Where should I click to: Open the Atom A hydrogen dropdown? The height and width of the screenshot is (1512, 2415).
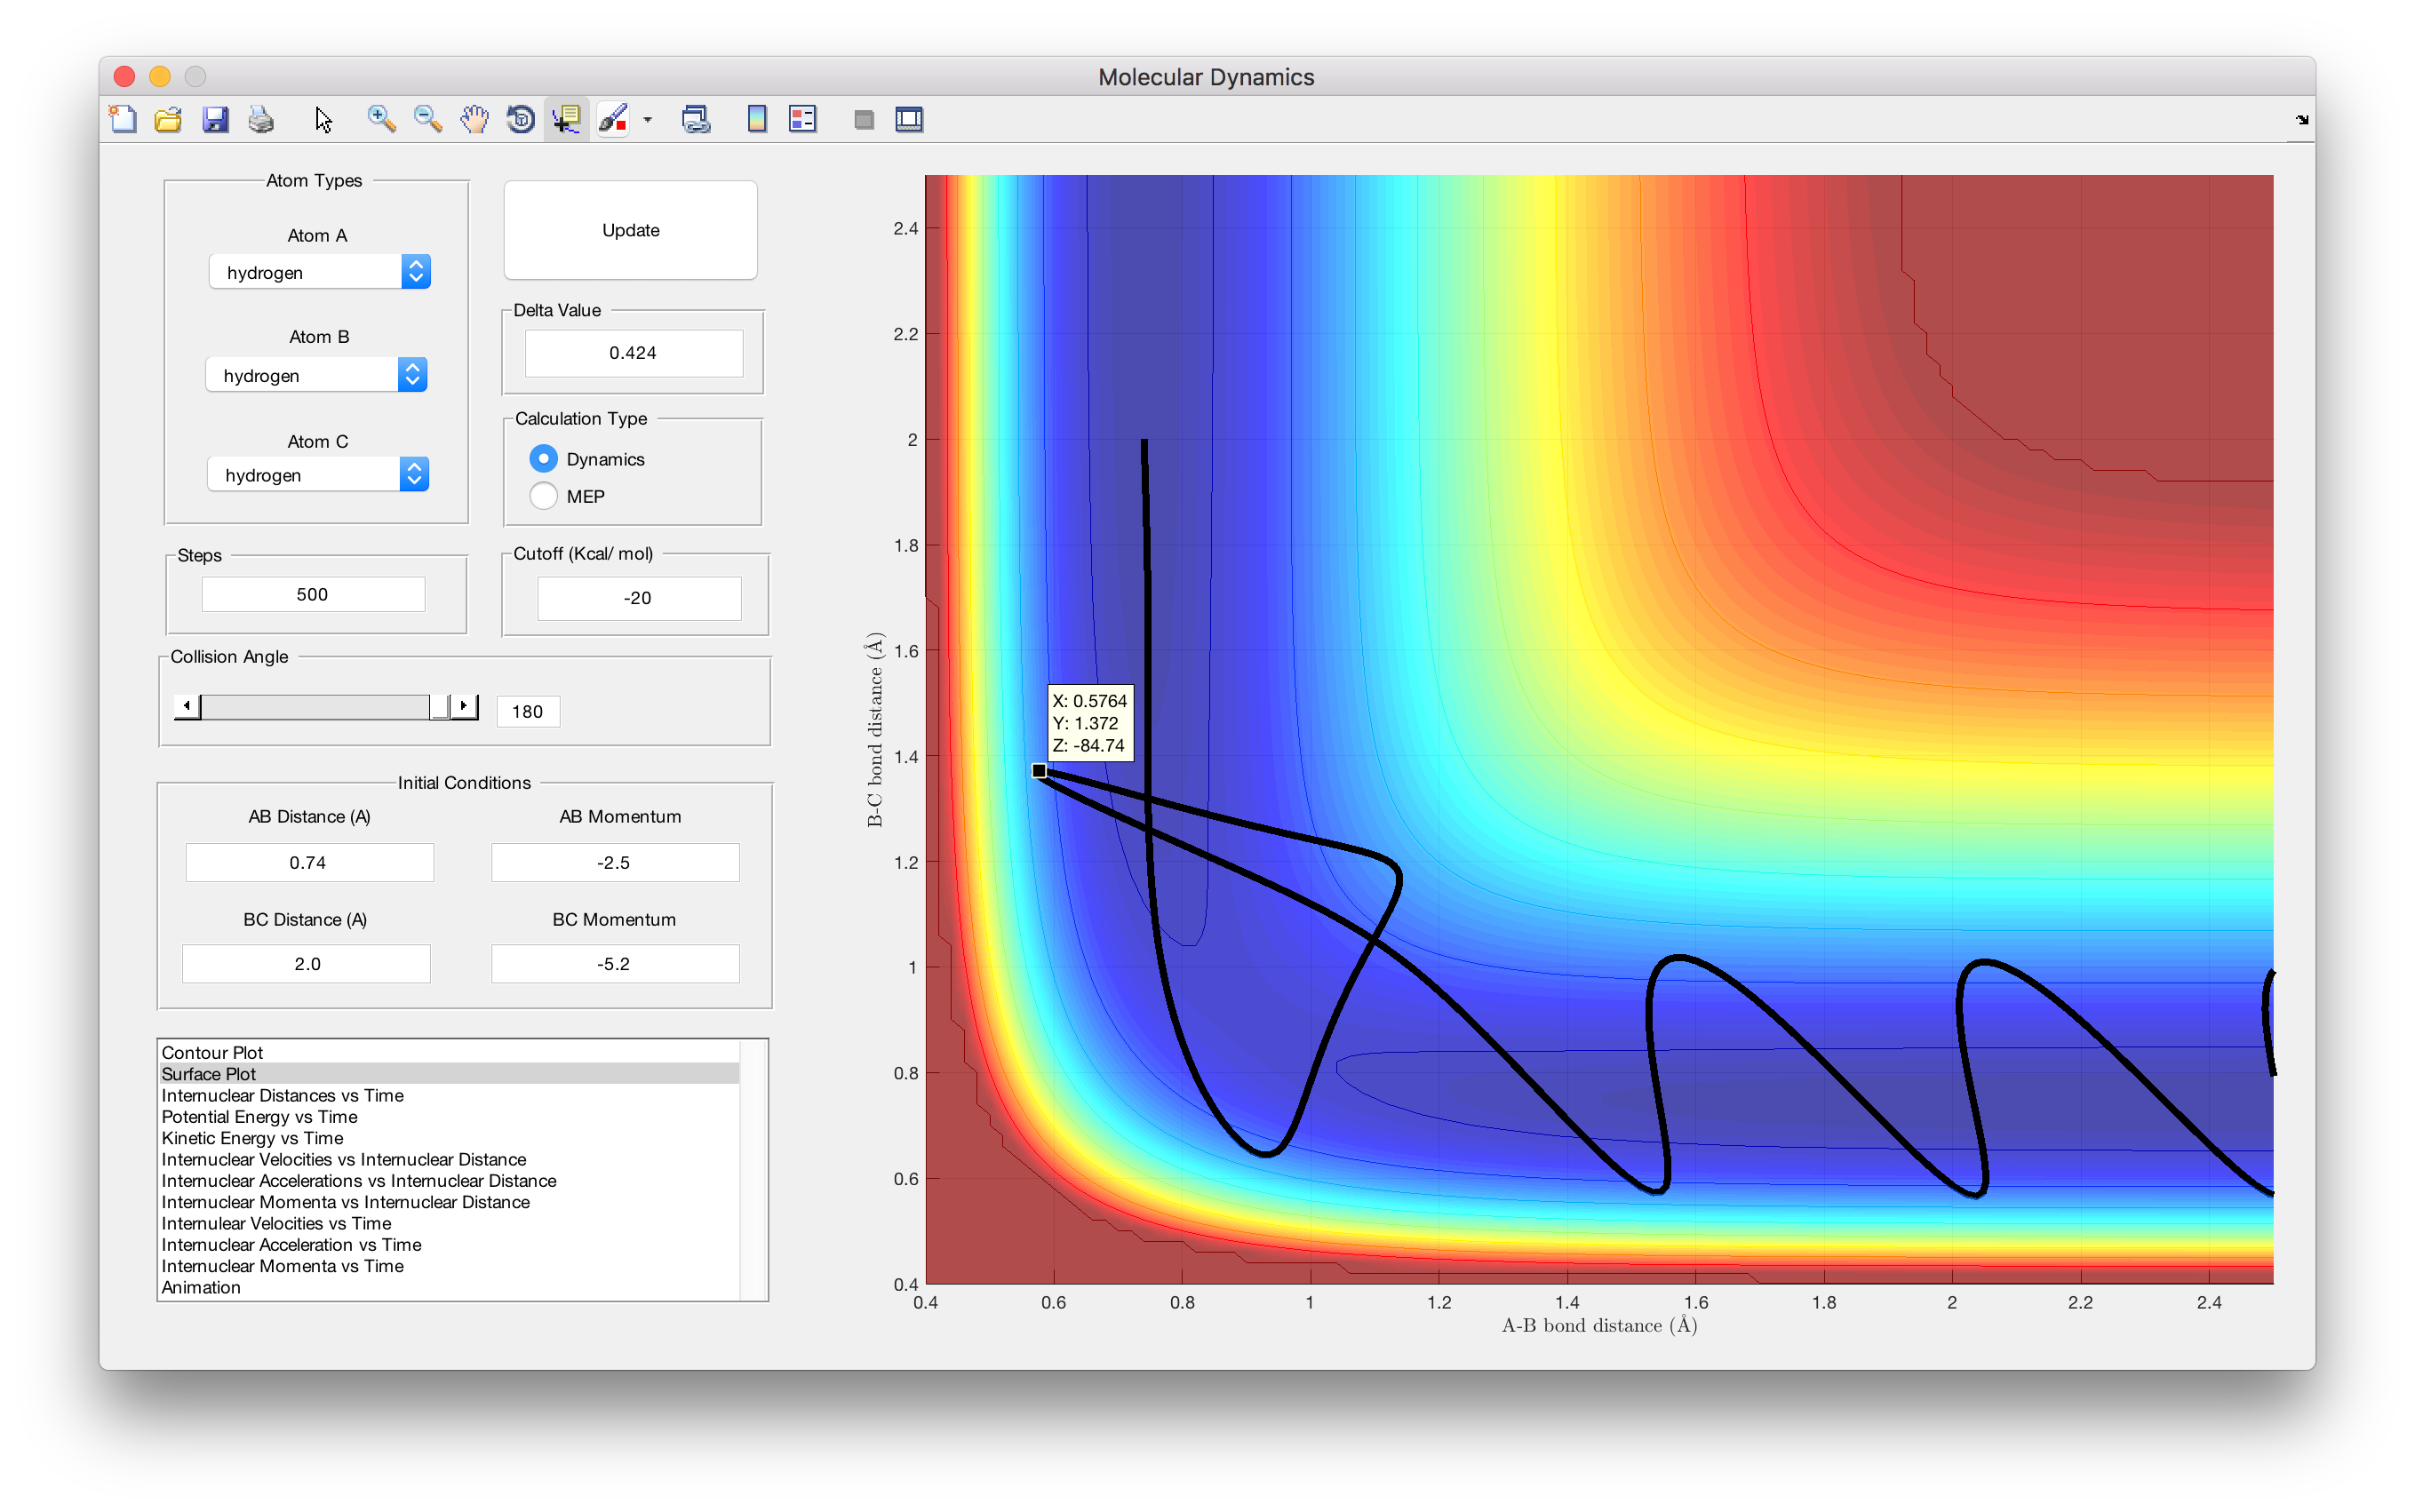click(319, 272)
